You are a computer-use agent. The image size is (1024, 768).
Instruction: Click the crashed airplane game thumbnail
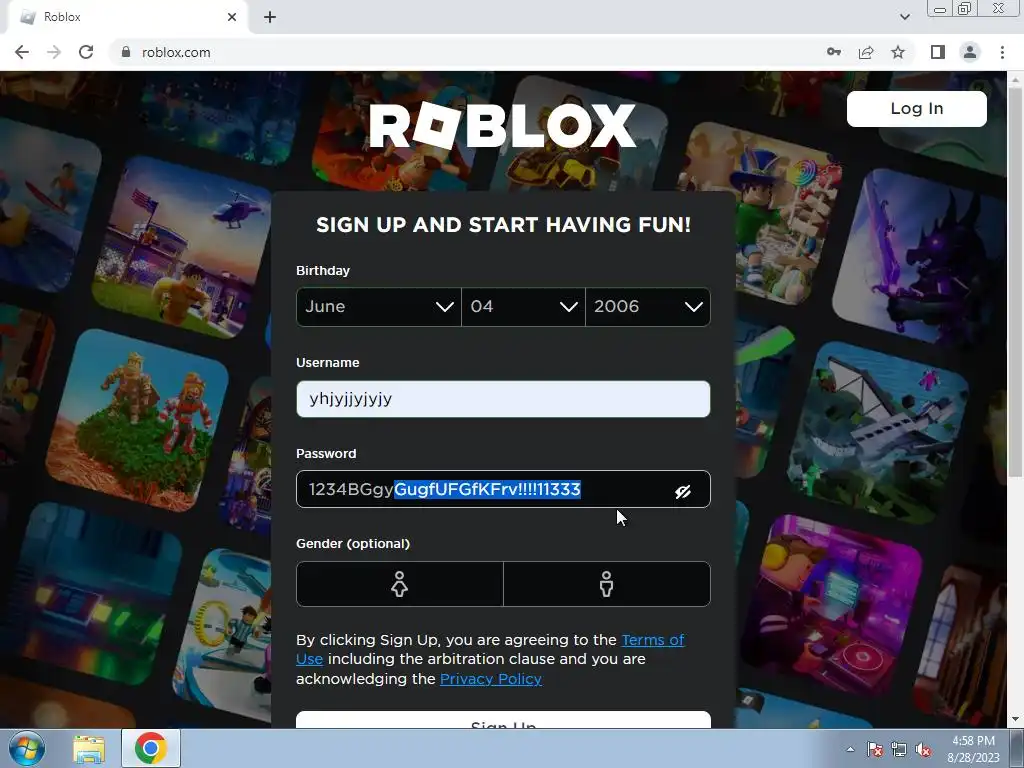878,434
